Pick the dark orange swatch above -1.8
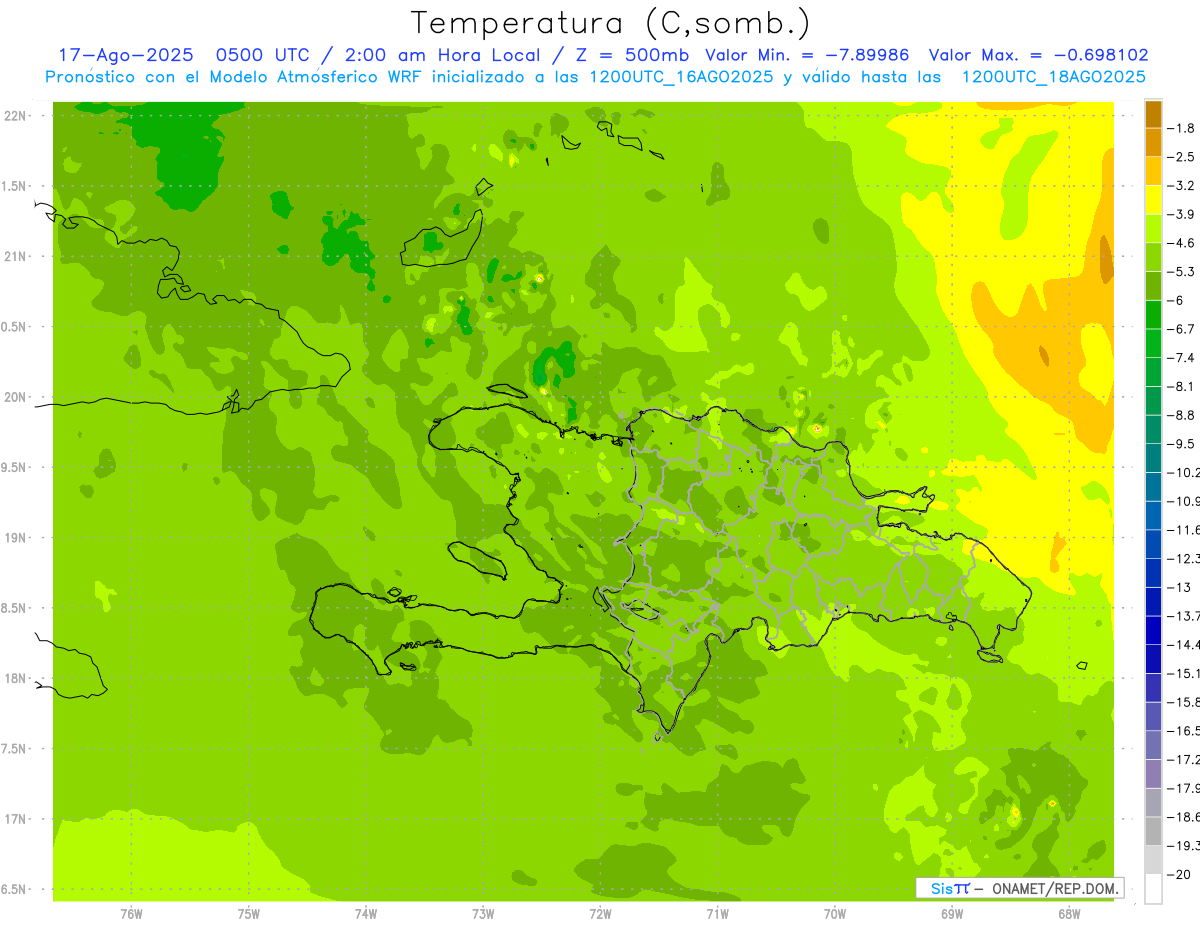Screen dimensions: 1200x927 point(1153,114)
